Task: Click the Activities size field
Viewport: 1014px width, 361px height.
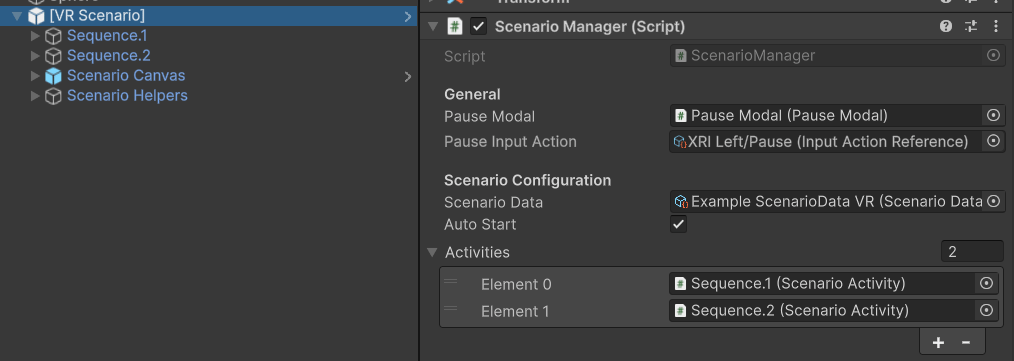Action: (972, 252)
